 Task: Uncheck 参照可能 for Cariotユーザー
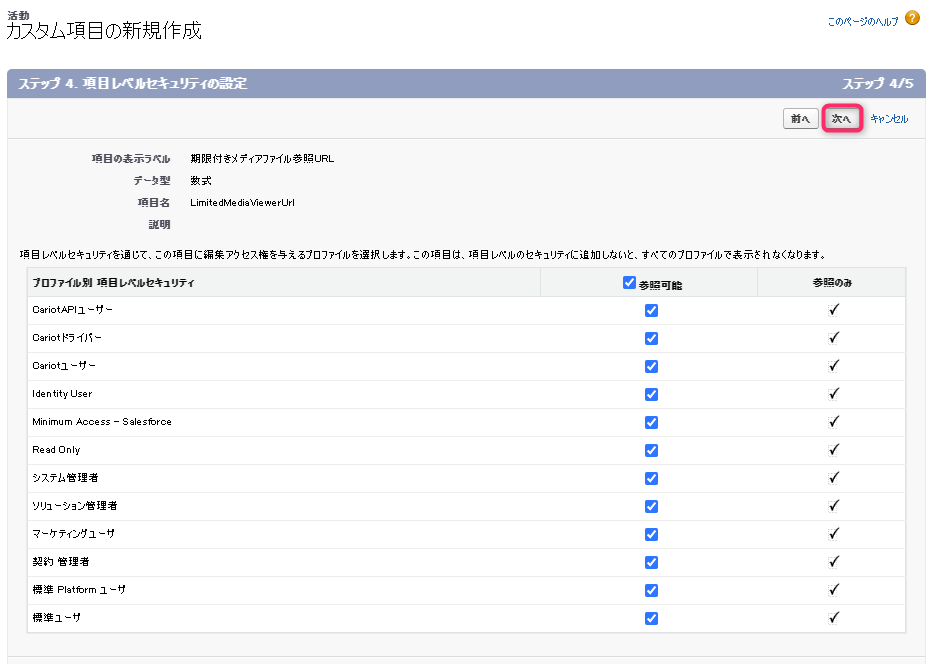tap(651, 366)
